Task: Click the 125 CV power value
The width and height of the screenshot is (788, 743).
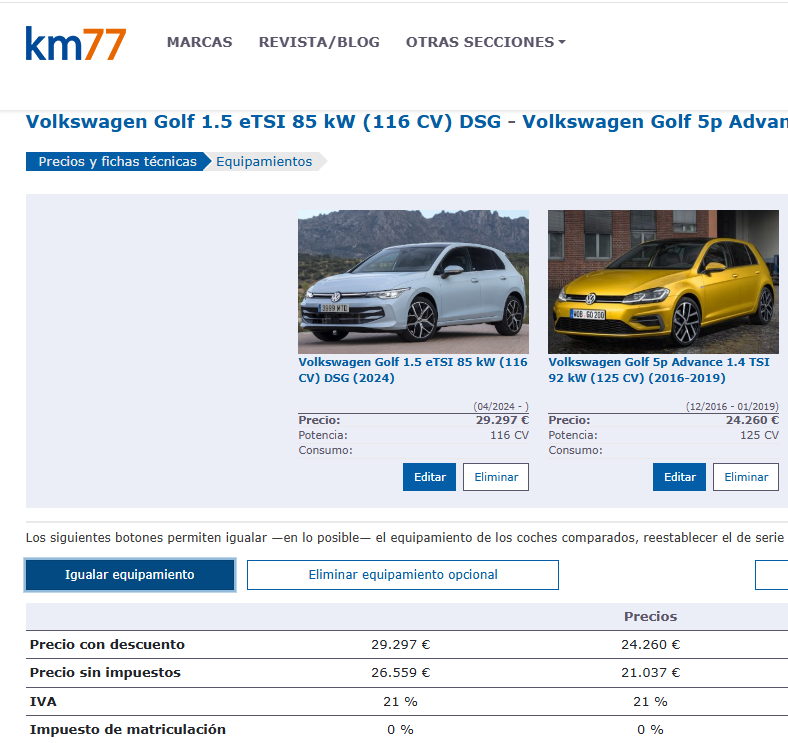Action: point(759,435)
